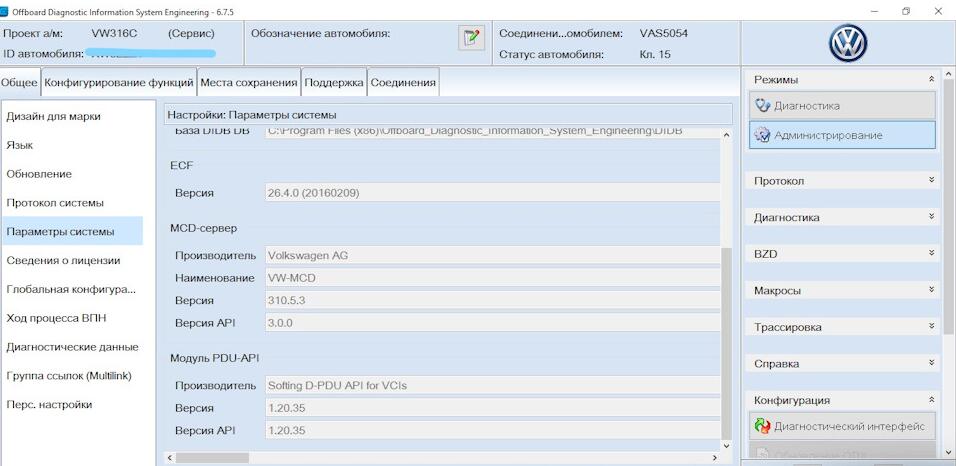Expand the Трассировка section
The image size is (956, 466).
932,326
